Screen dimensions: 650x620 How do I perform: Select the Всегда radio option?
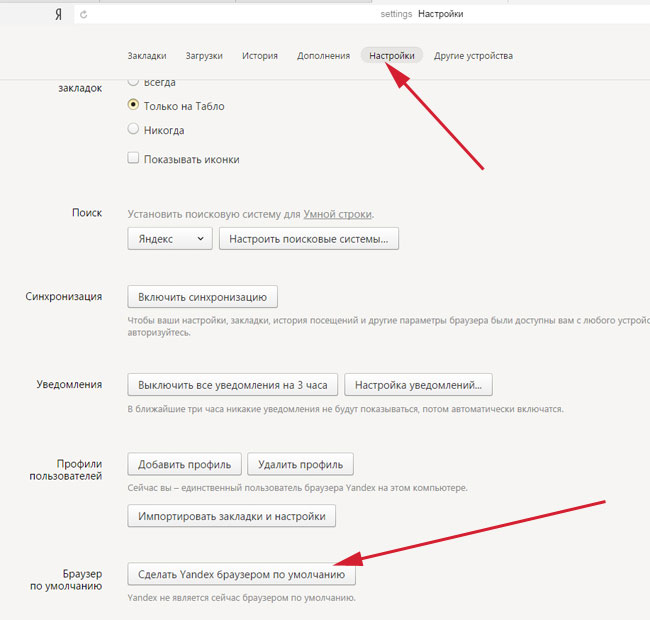134,83
